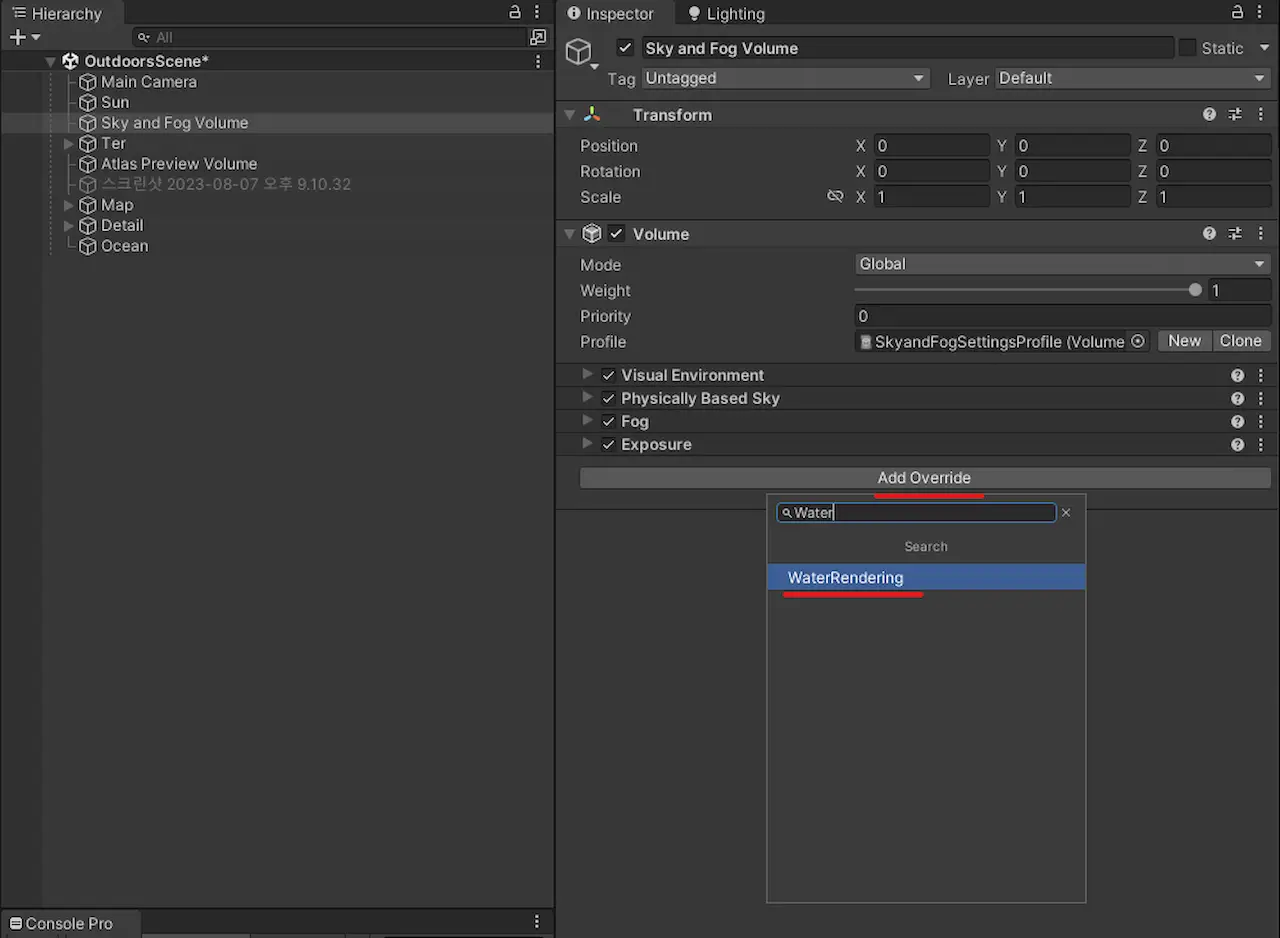Open the Inspector three-dot options menu
This screenshot has height=938, width=1280.
1262,12
